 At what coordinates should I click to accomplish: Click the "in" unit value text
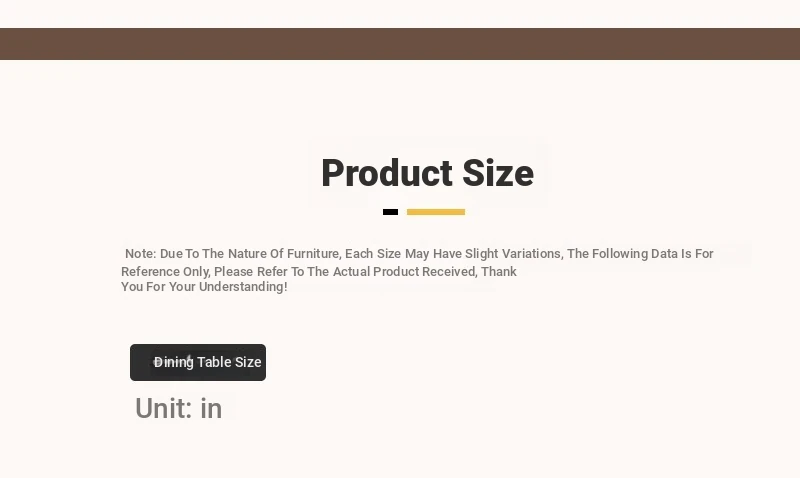(x=211, y=408)
